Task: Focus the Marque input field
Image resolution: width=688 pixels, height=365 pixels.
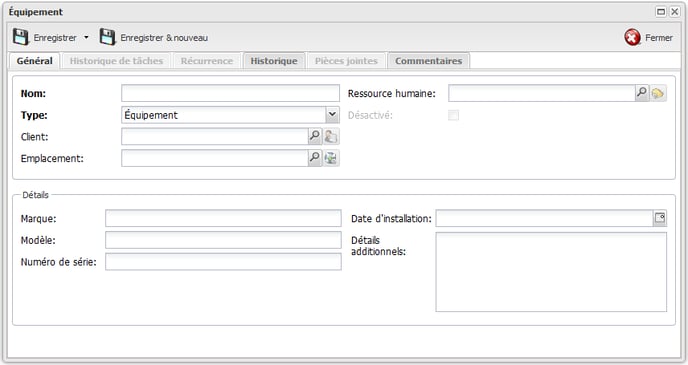Action: (223, 218)
